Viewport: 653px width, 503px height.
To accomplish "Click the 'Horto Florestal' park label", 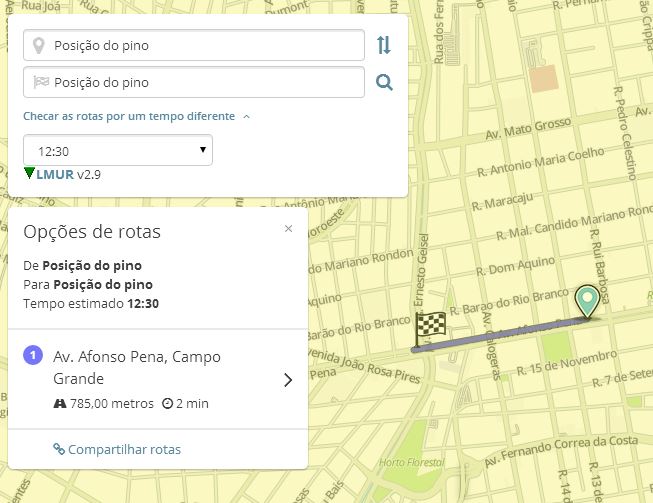I will [411, 462].
